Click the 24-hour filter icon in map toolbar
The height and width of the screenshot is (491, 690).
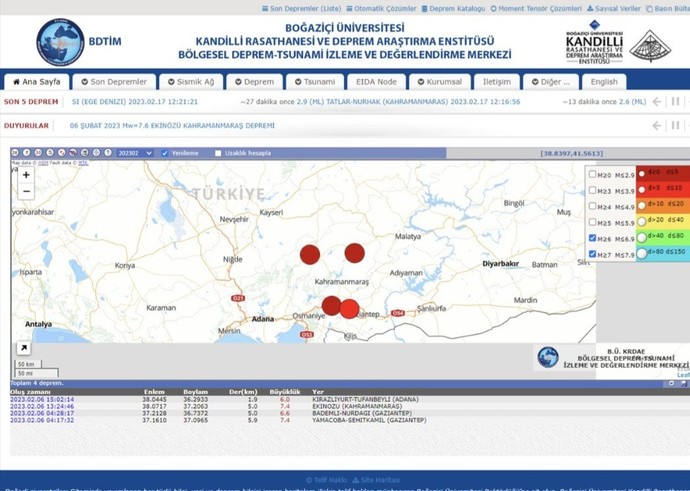(x=15, y=153)
